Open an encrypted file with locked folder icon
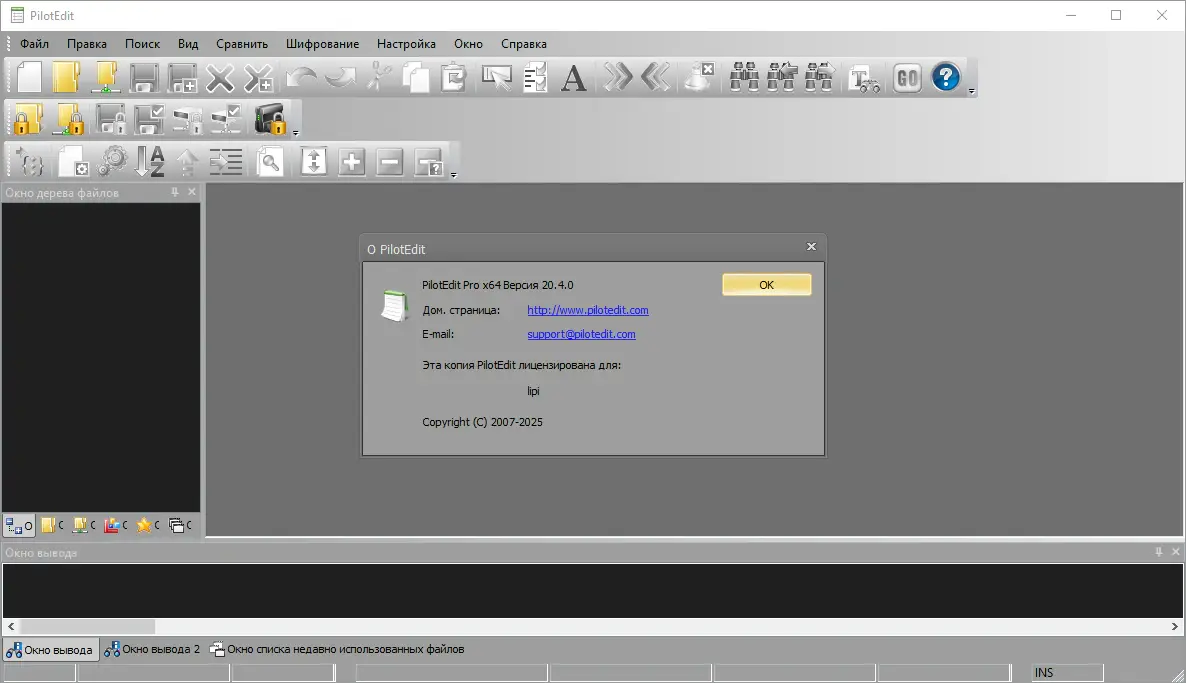Viewport: 1186px width, 683px height. pyautogui.click(x=29, y=120)
